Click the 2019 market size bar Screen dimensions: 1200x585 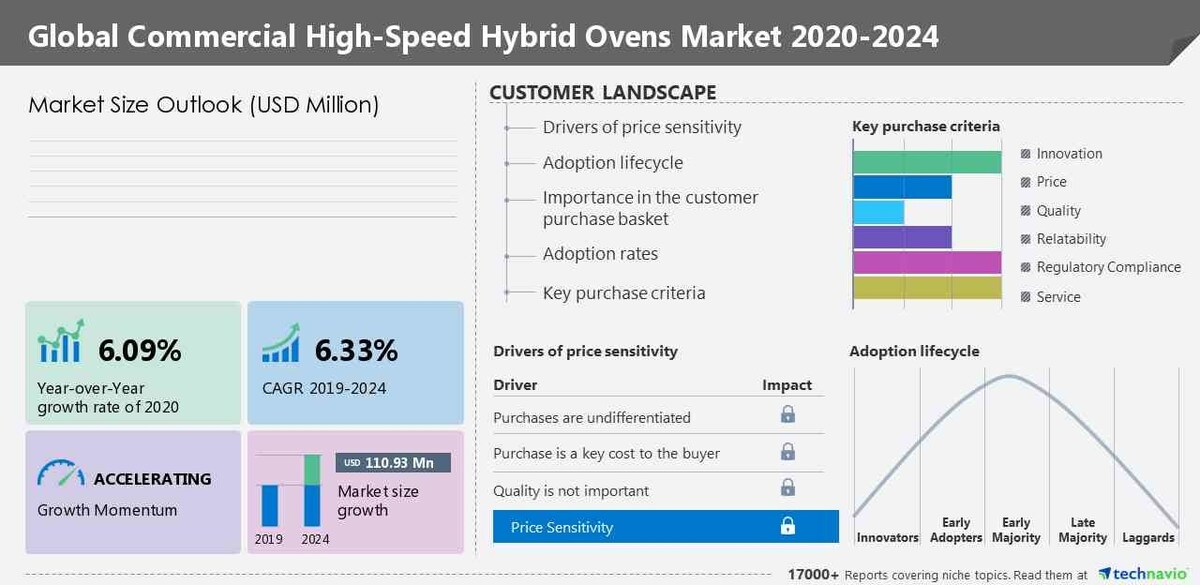pos(270,506)
